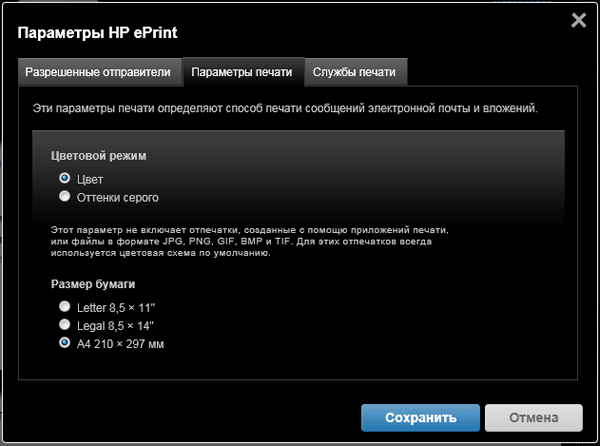600x446 pixels.
Task: Click the Размер бумаги section heading
Action: (x=95, y=284)
